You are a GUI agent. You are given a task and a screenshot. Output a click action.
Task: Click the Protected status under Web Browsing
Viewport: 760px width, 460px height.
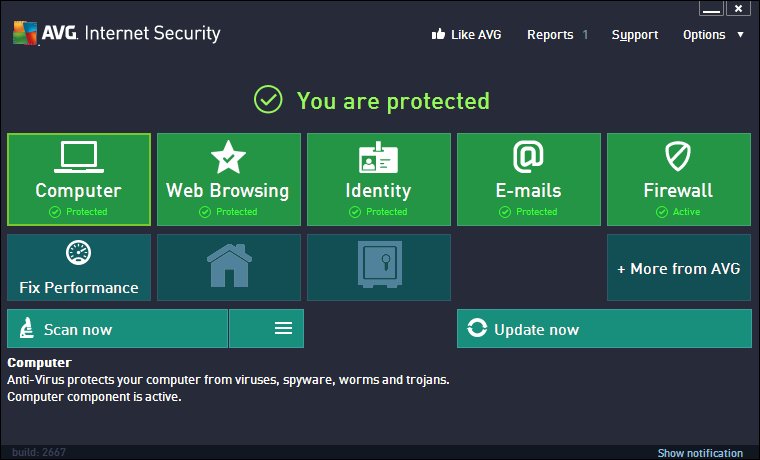point(228,212)
